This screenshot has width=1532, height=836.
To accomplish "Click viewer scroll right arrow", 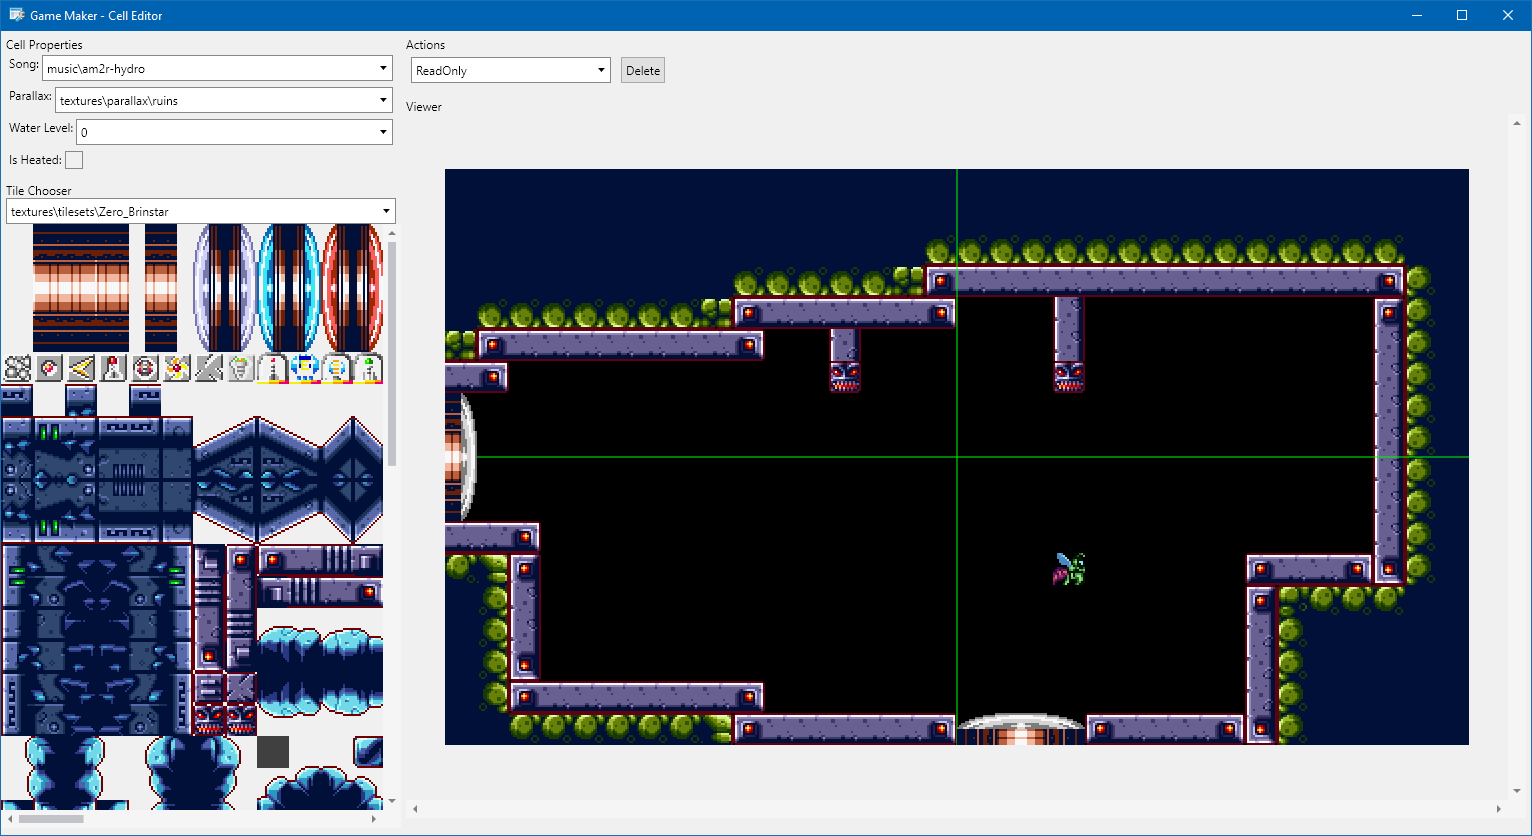I will (x=1499, y=809).
